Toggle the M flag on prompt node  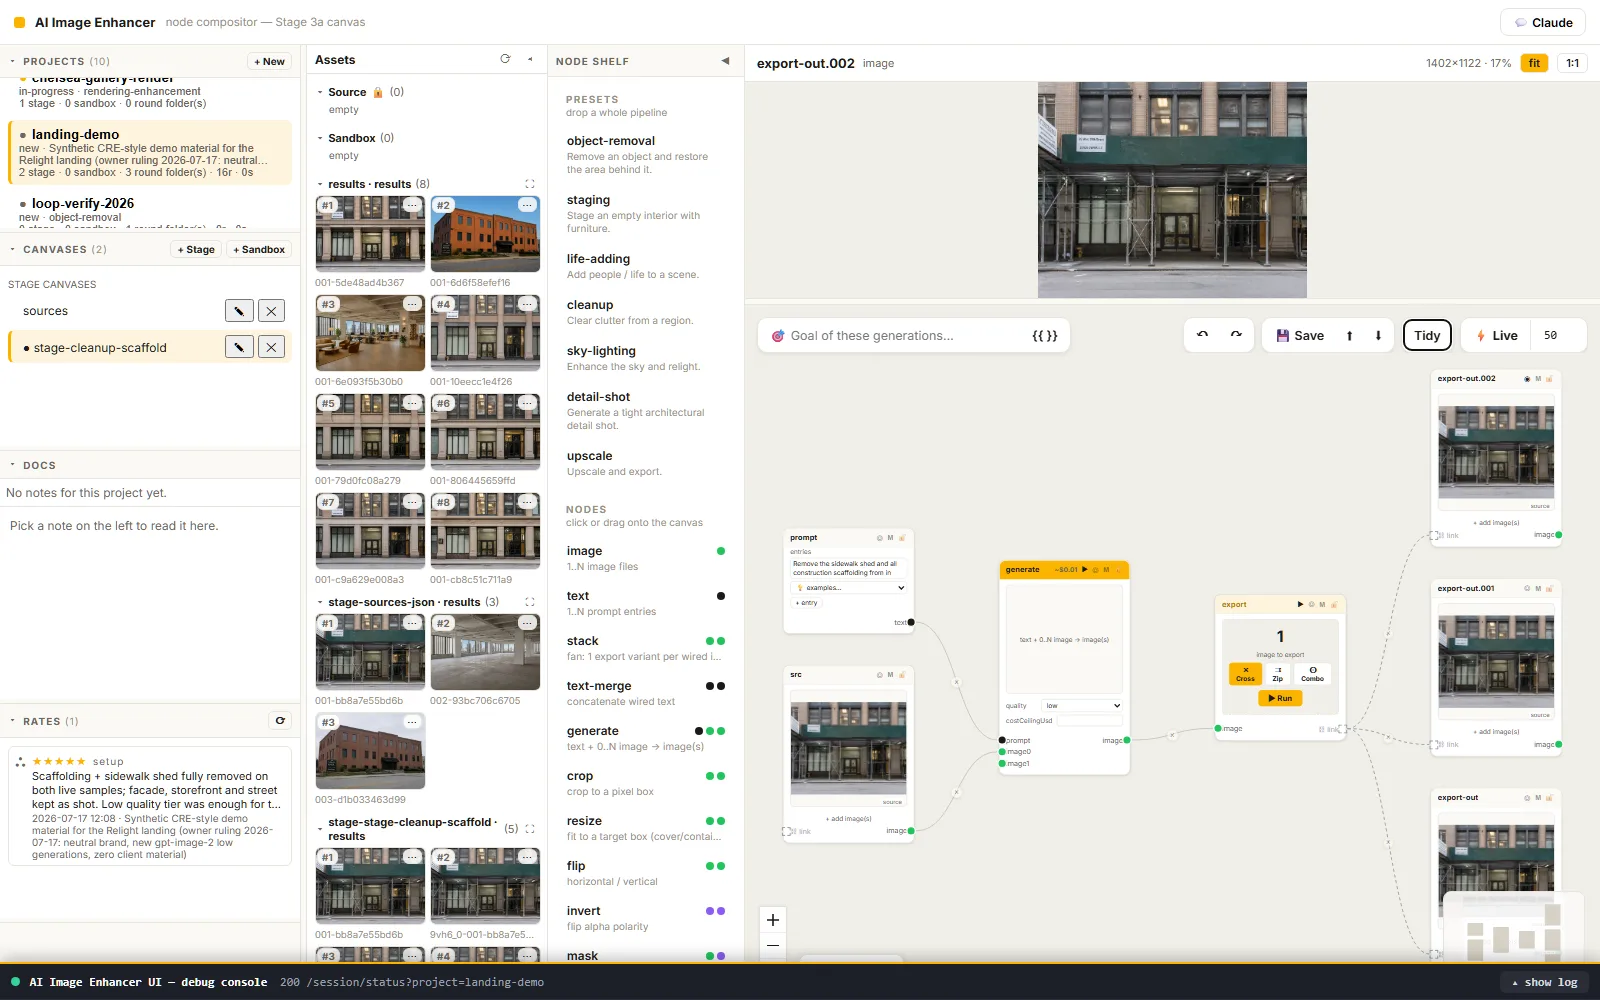[890, 538]
